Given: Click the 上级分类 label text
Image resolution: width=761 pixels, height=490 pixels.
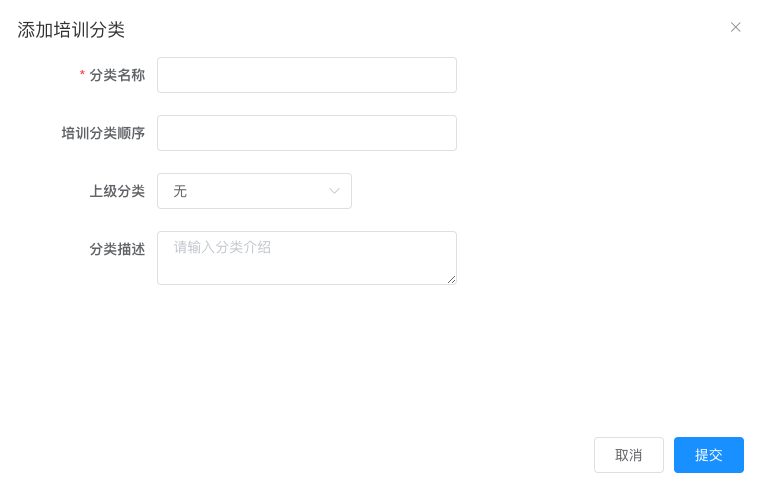Looking at the screenshot, I should [x=117, y=191].
